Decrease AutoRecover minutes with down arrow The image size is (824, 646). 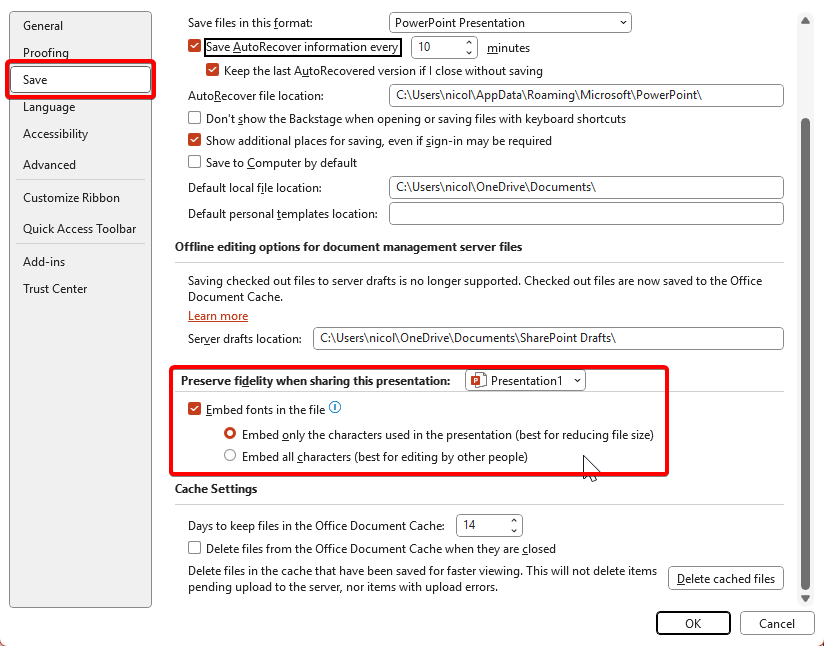(469, 53)
